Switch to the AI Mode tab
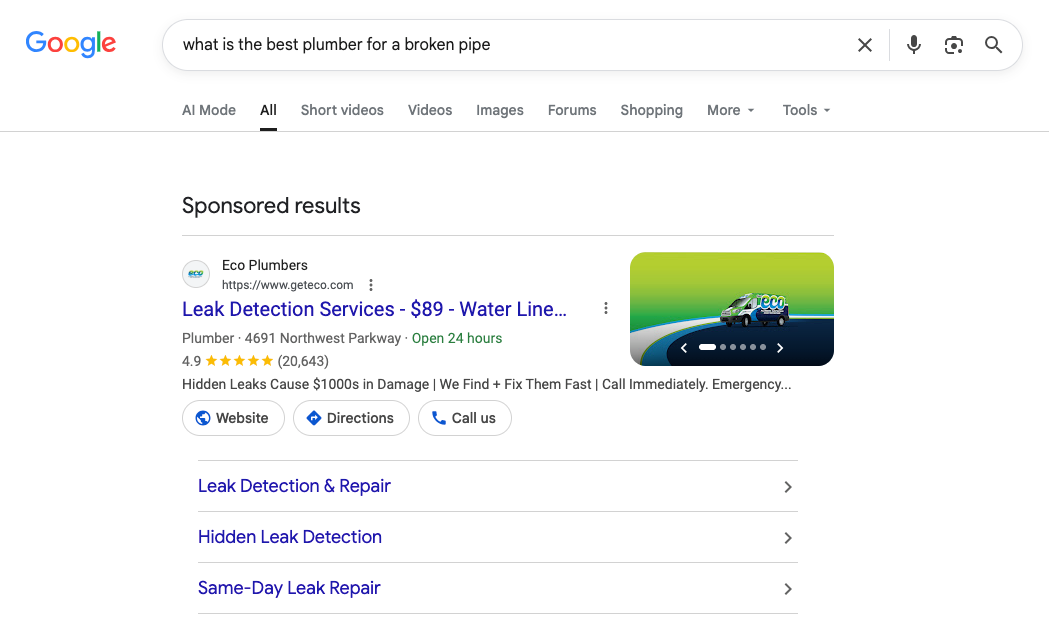Image resolution: width=1049 pixels, height=638 pixels. click(x=209, y=110)
